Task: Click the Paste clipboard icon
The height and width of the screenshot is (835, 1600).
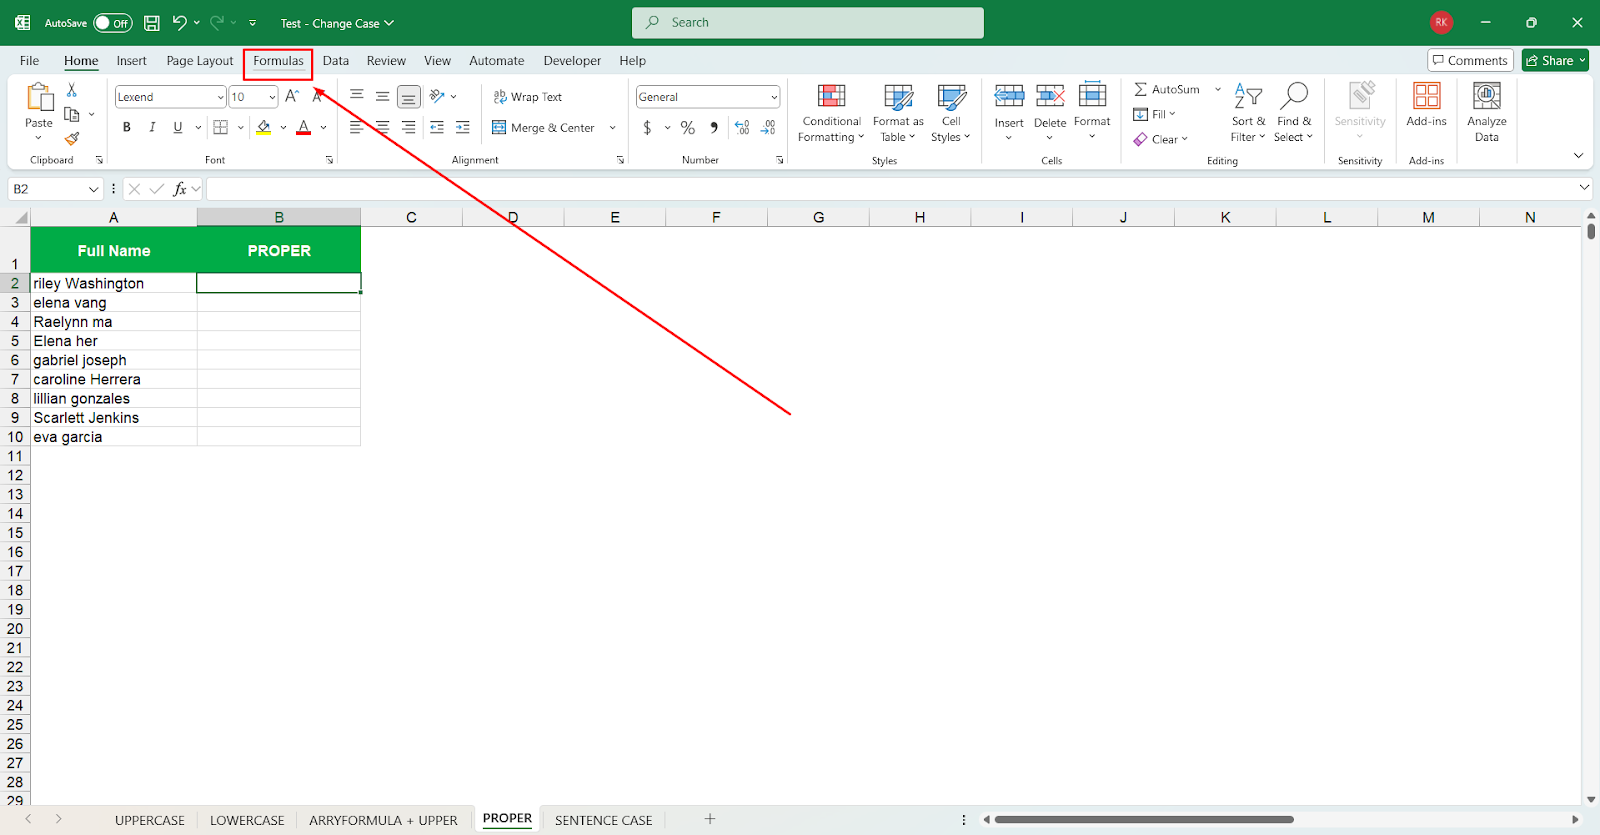Action: pyautogui.click(x=39, y=97)
